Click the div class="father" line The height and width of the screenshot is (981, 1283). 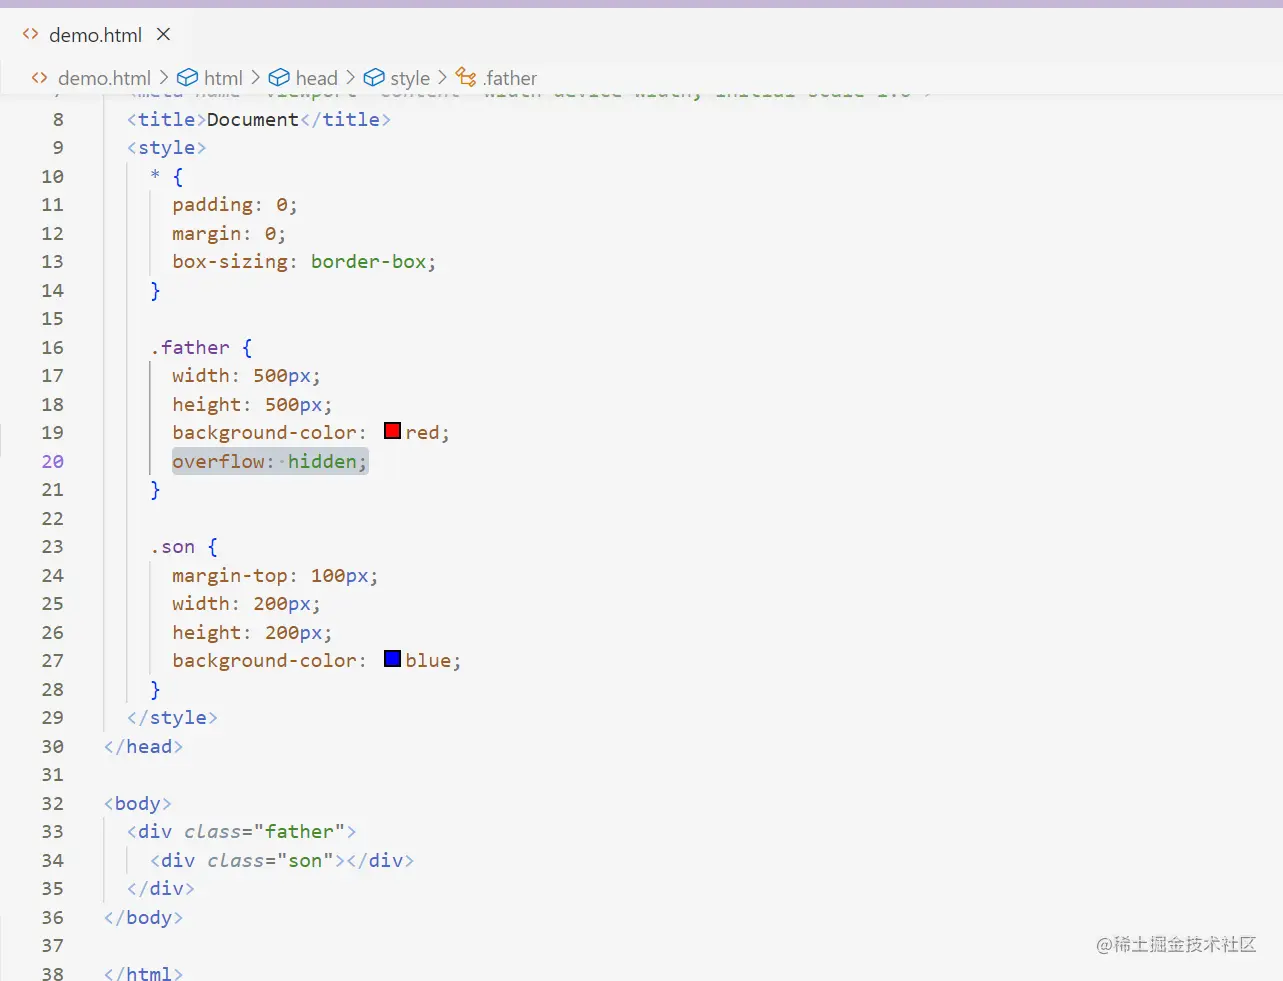pos(241,832)
